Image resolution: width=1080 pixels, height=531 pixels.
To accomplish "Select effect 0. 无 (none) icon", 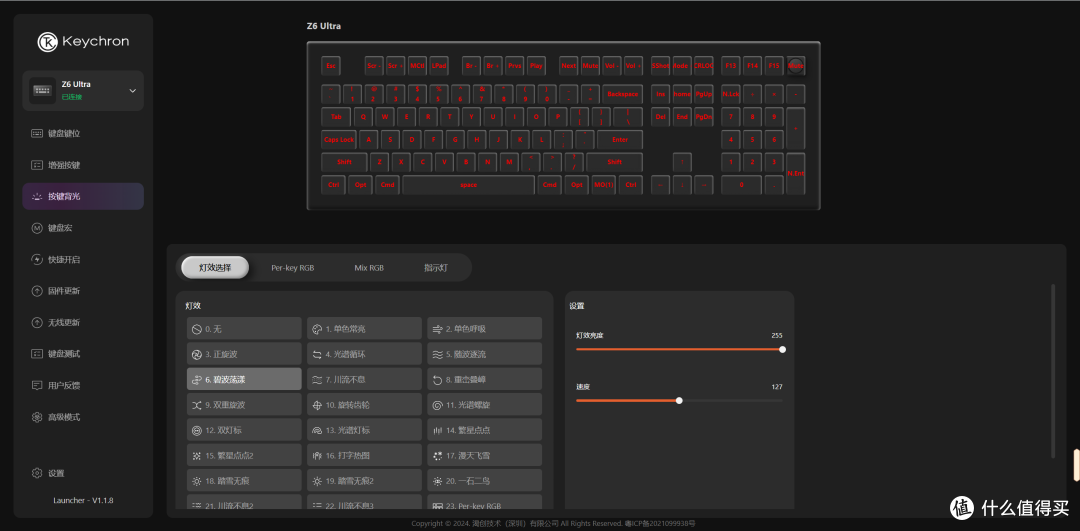I will point(196,329).
